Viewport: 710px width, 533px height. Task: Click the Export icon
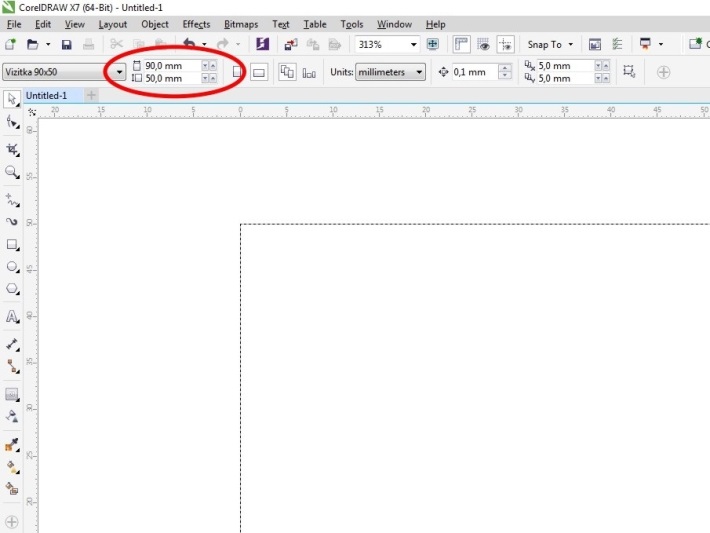[x=313, y=44]
